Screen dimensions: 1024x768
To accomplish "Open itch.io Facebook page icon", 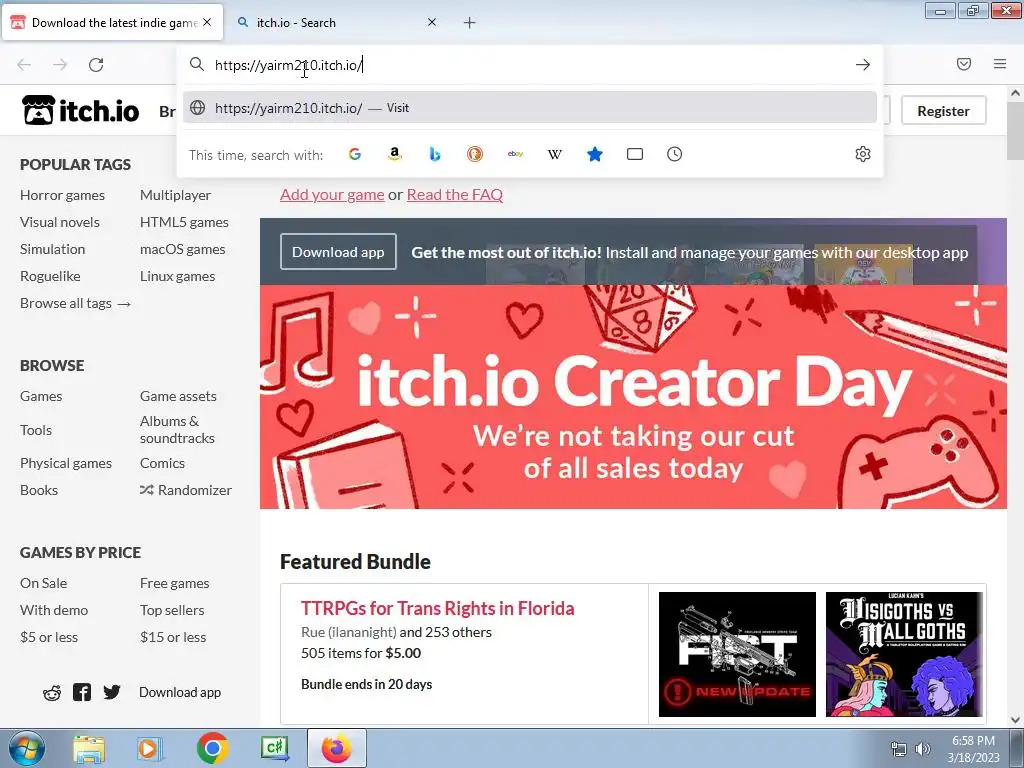I will 82,692.
